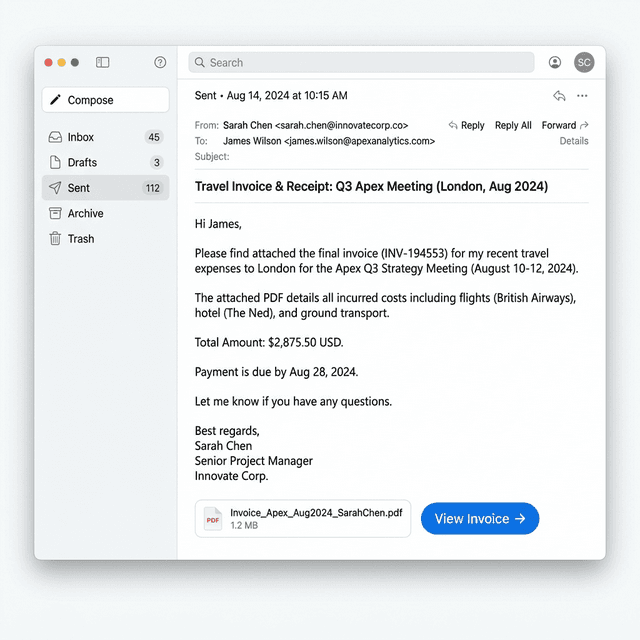Click 'Payment is due by Aug 28, 2024'
The height and width of the screenshot is (640, 640).
coord(276,372)
